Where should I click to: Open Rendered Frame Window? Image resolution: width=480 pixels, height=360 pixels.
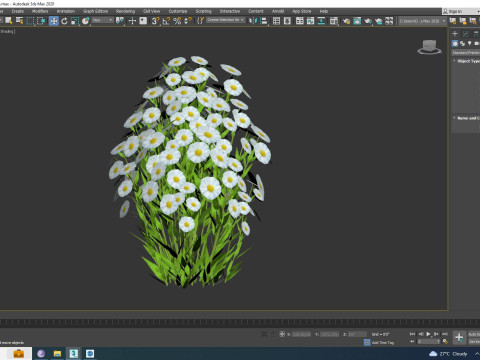(357, 21)
